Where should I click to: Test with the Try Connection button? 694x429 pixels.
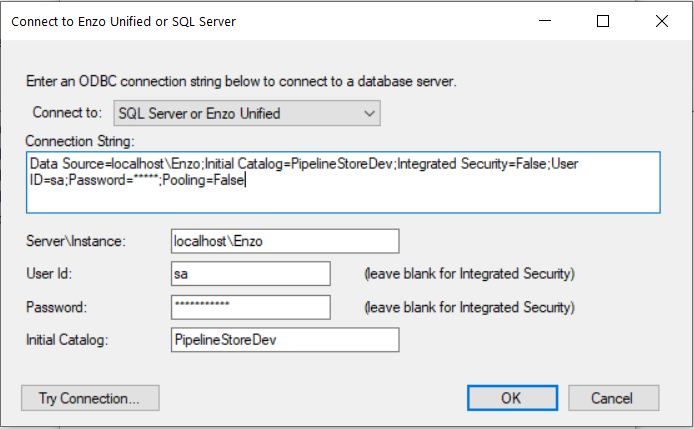(90, 398)
